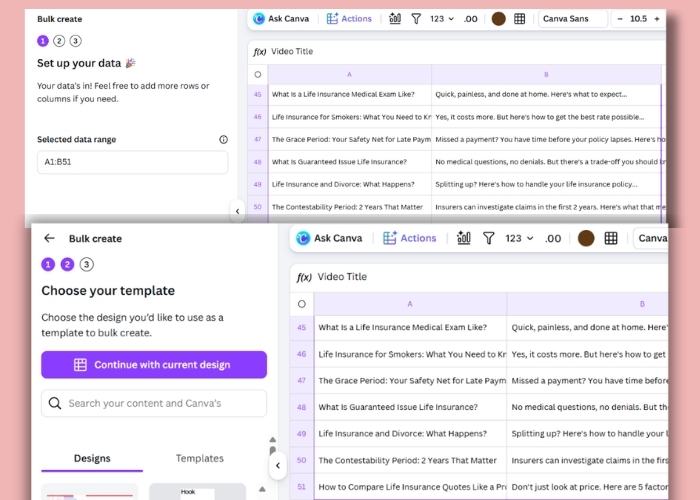Image resolution: width=700 pixels, height=500 pixels.
Task: Select step 1 in lower Bulk create panel
Action: pos(48,264)
